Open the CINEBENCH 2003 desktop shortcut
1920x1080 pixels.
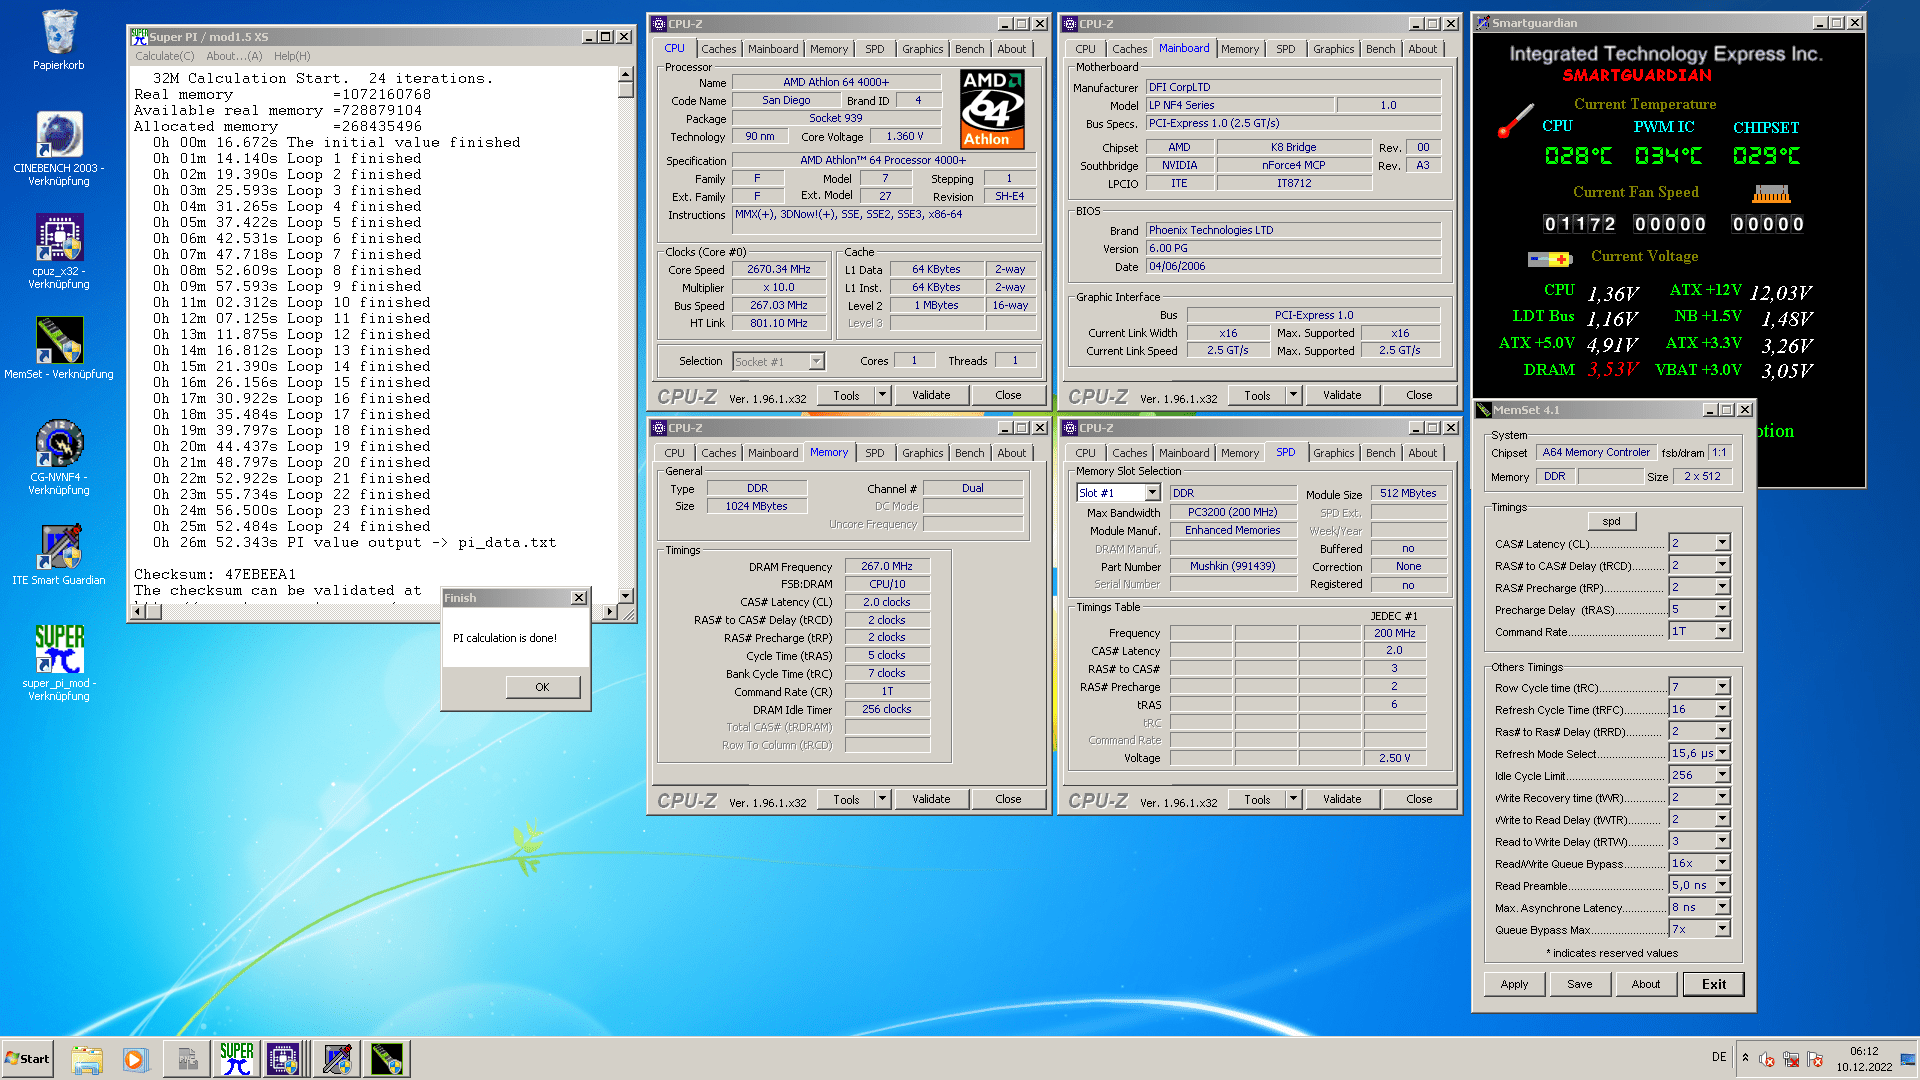tap(59, 136)
